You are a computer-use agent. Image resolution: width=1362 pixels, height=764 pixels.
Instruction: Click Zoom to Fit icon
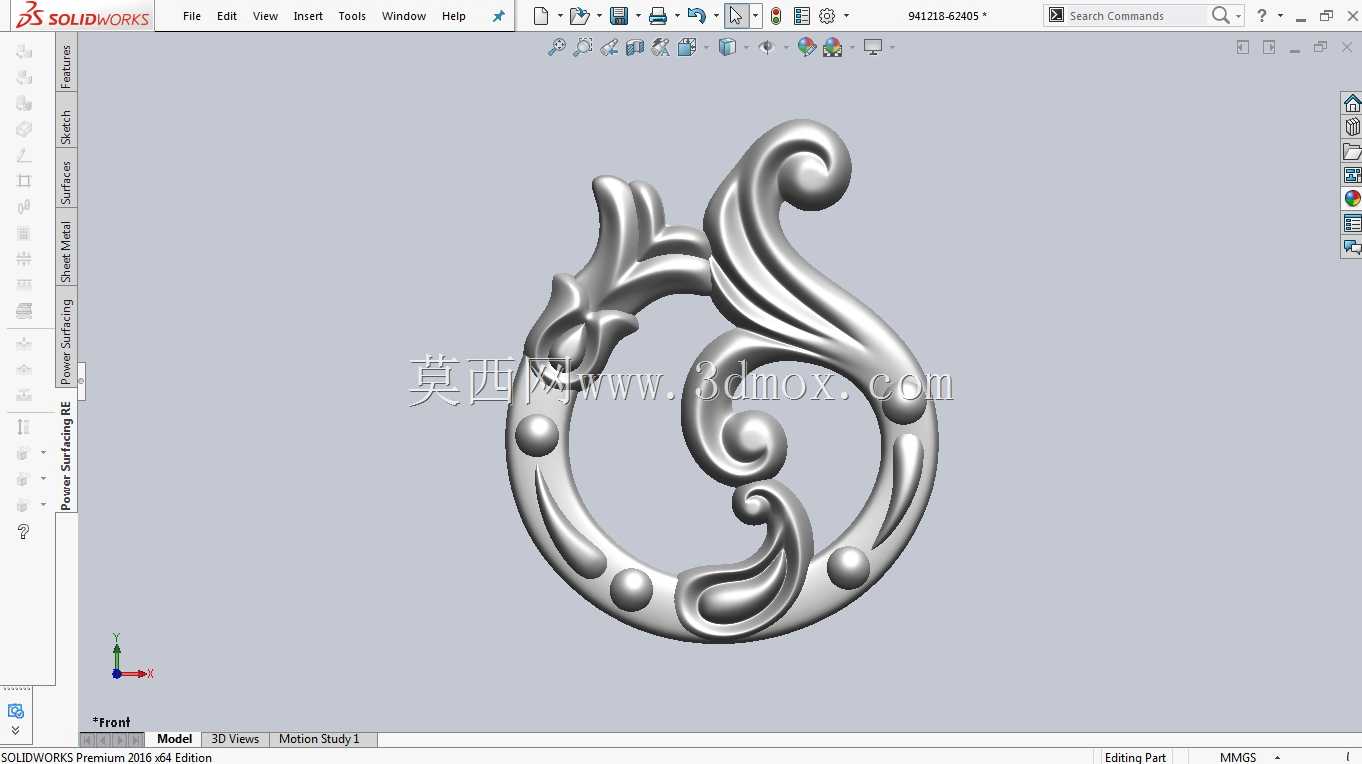[557, 47]
